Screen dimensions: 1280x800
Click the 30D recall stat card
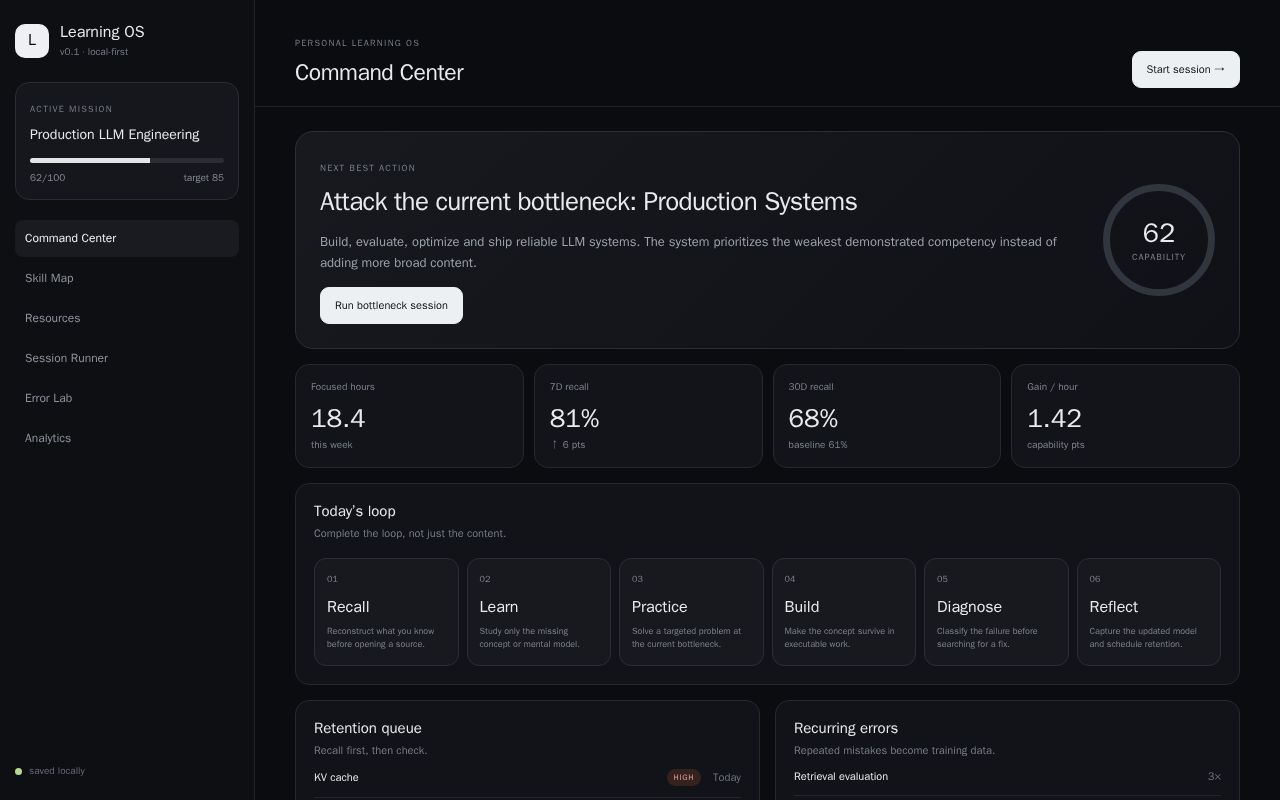click(x=887, y=416)
